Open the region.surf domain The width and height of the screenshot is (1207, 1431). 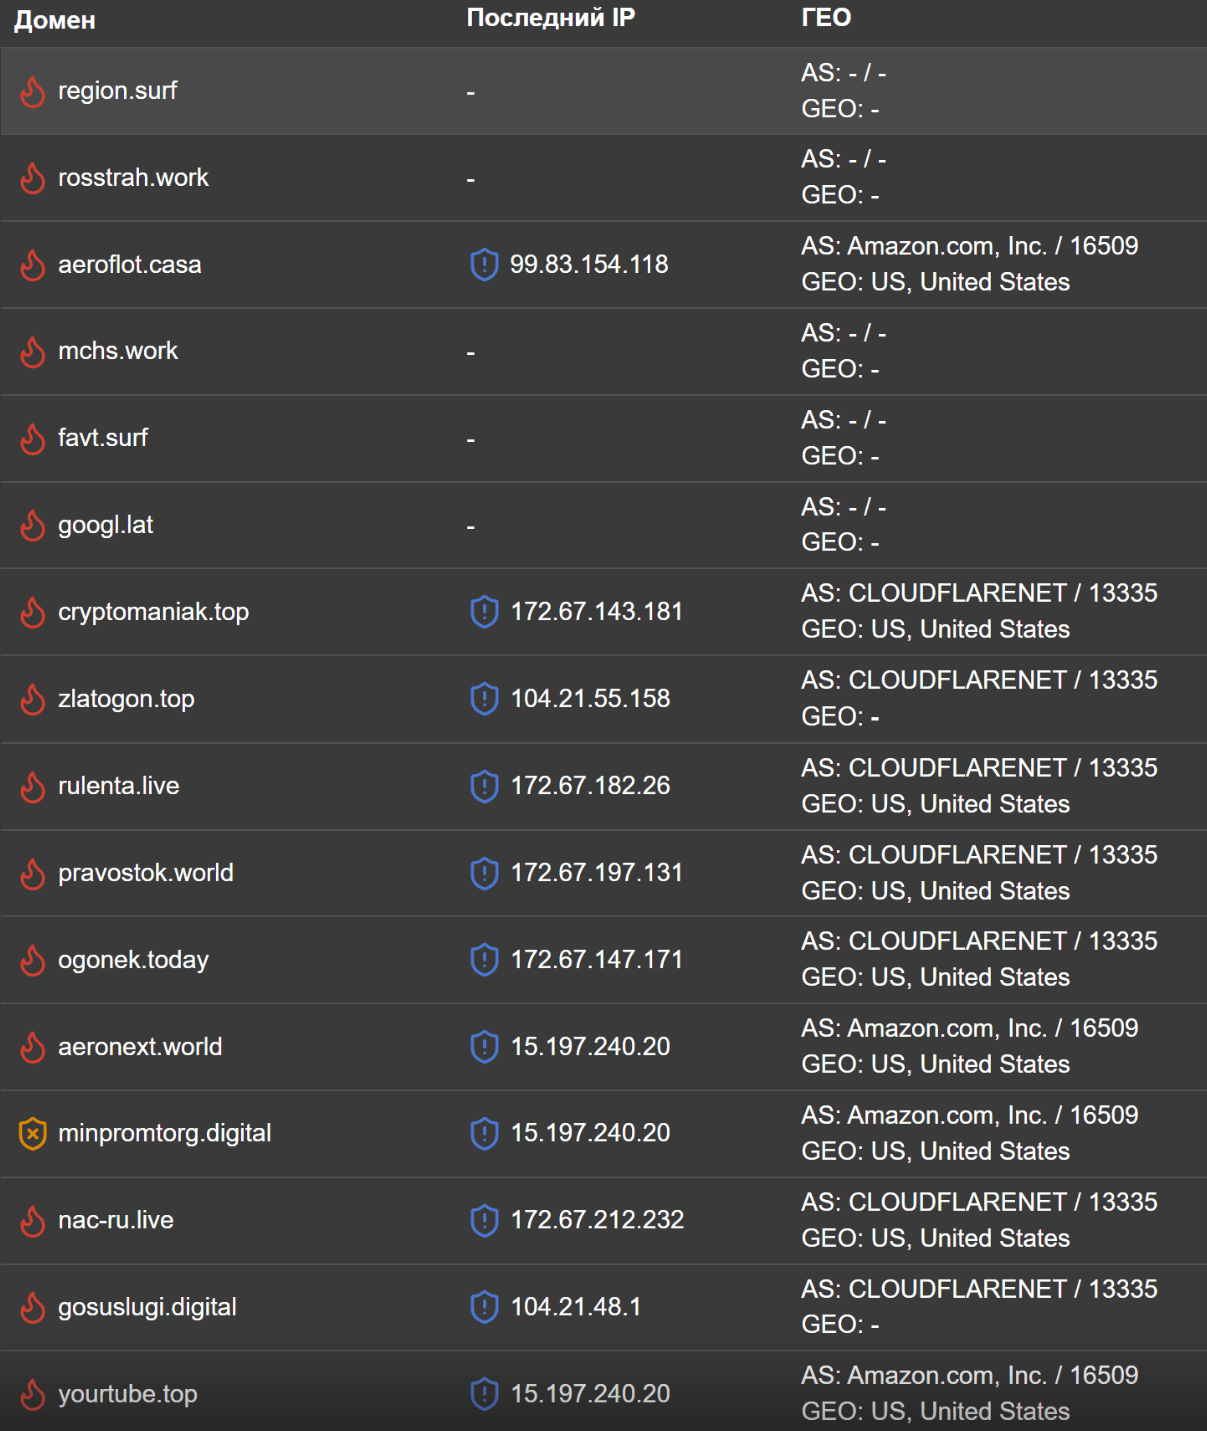[x=118, y=91]
